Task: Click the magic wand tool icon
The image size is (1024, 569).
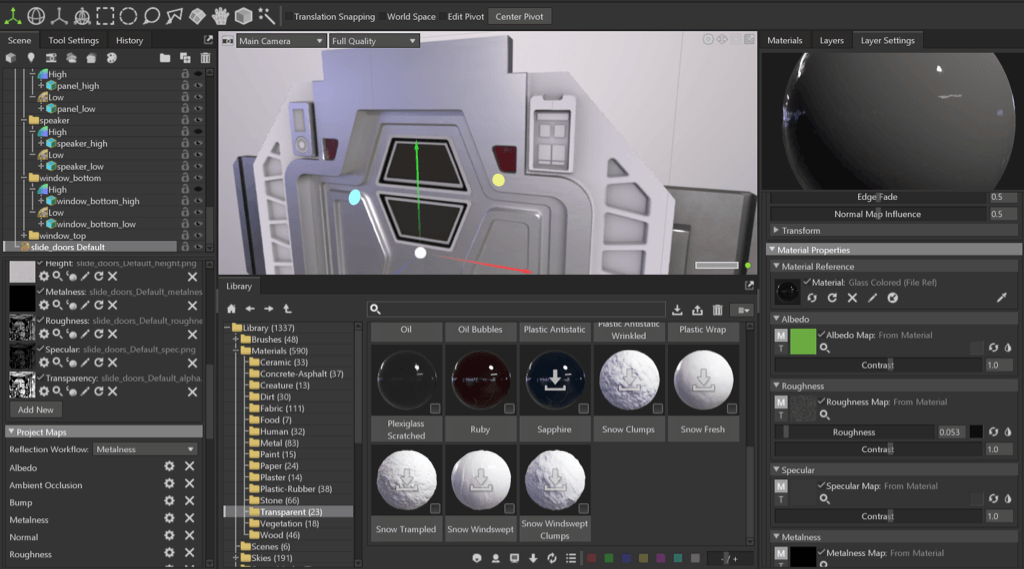Action: [x=266, y=16]
